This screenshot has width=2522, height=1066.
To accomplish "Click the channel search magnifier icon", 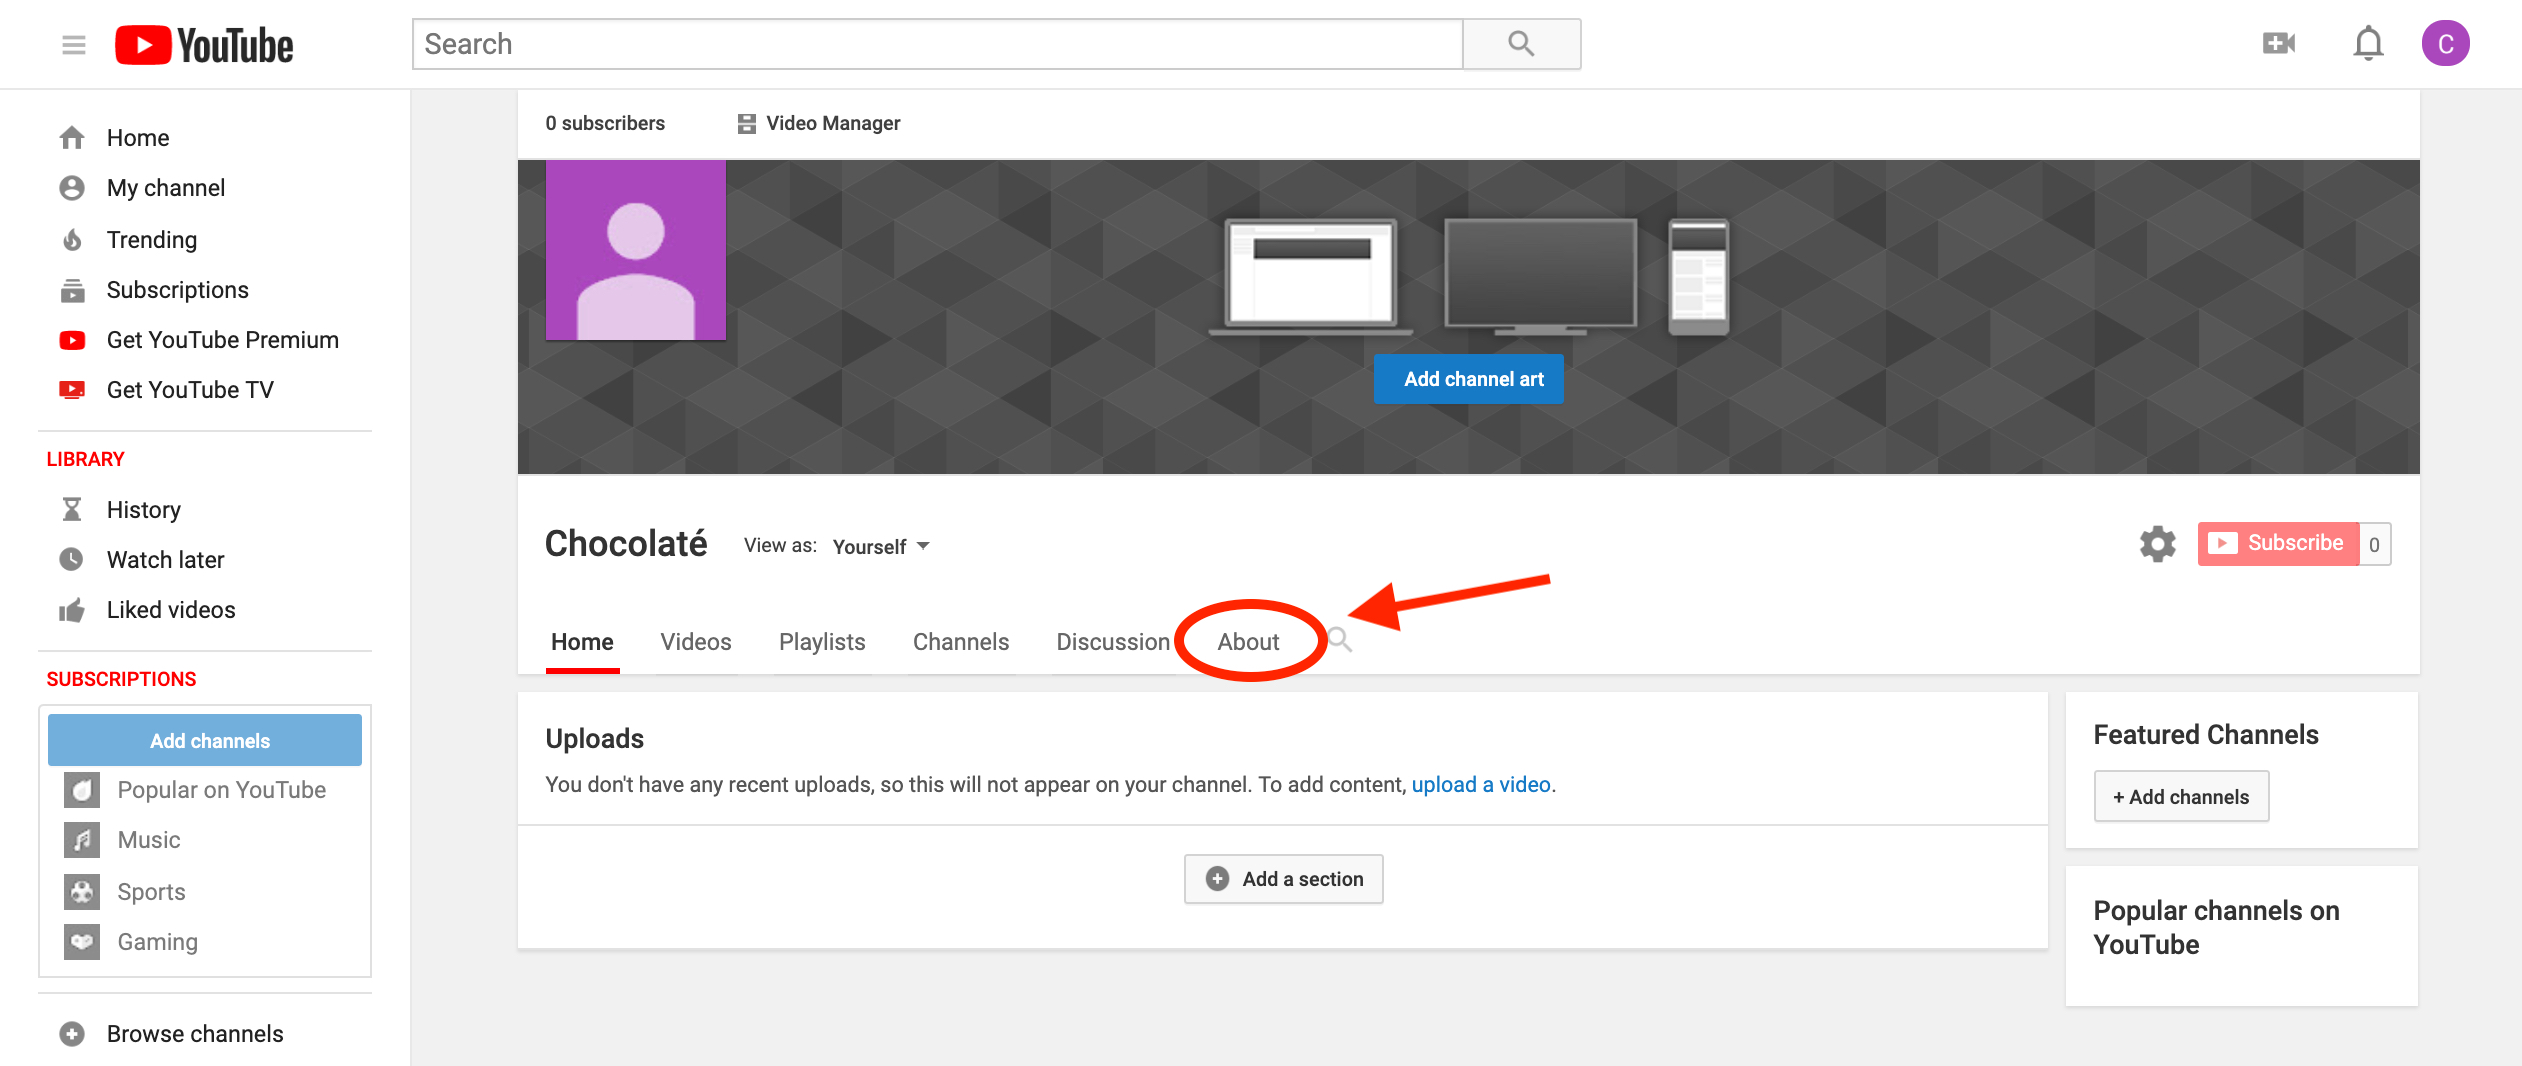I will [x=1340, y=640].
